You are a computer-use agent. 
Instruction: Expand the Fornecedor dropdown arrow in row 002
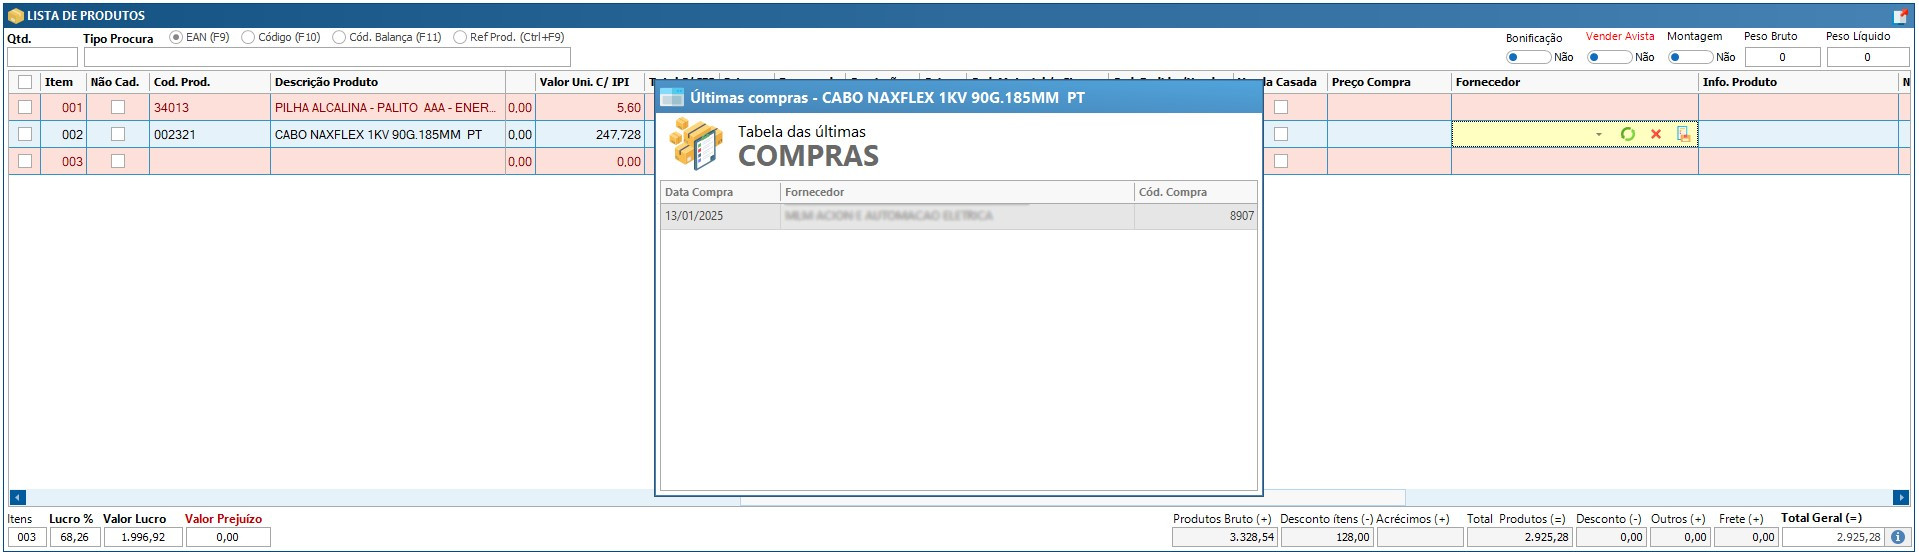[1599, 134]
